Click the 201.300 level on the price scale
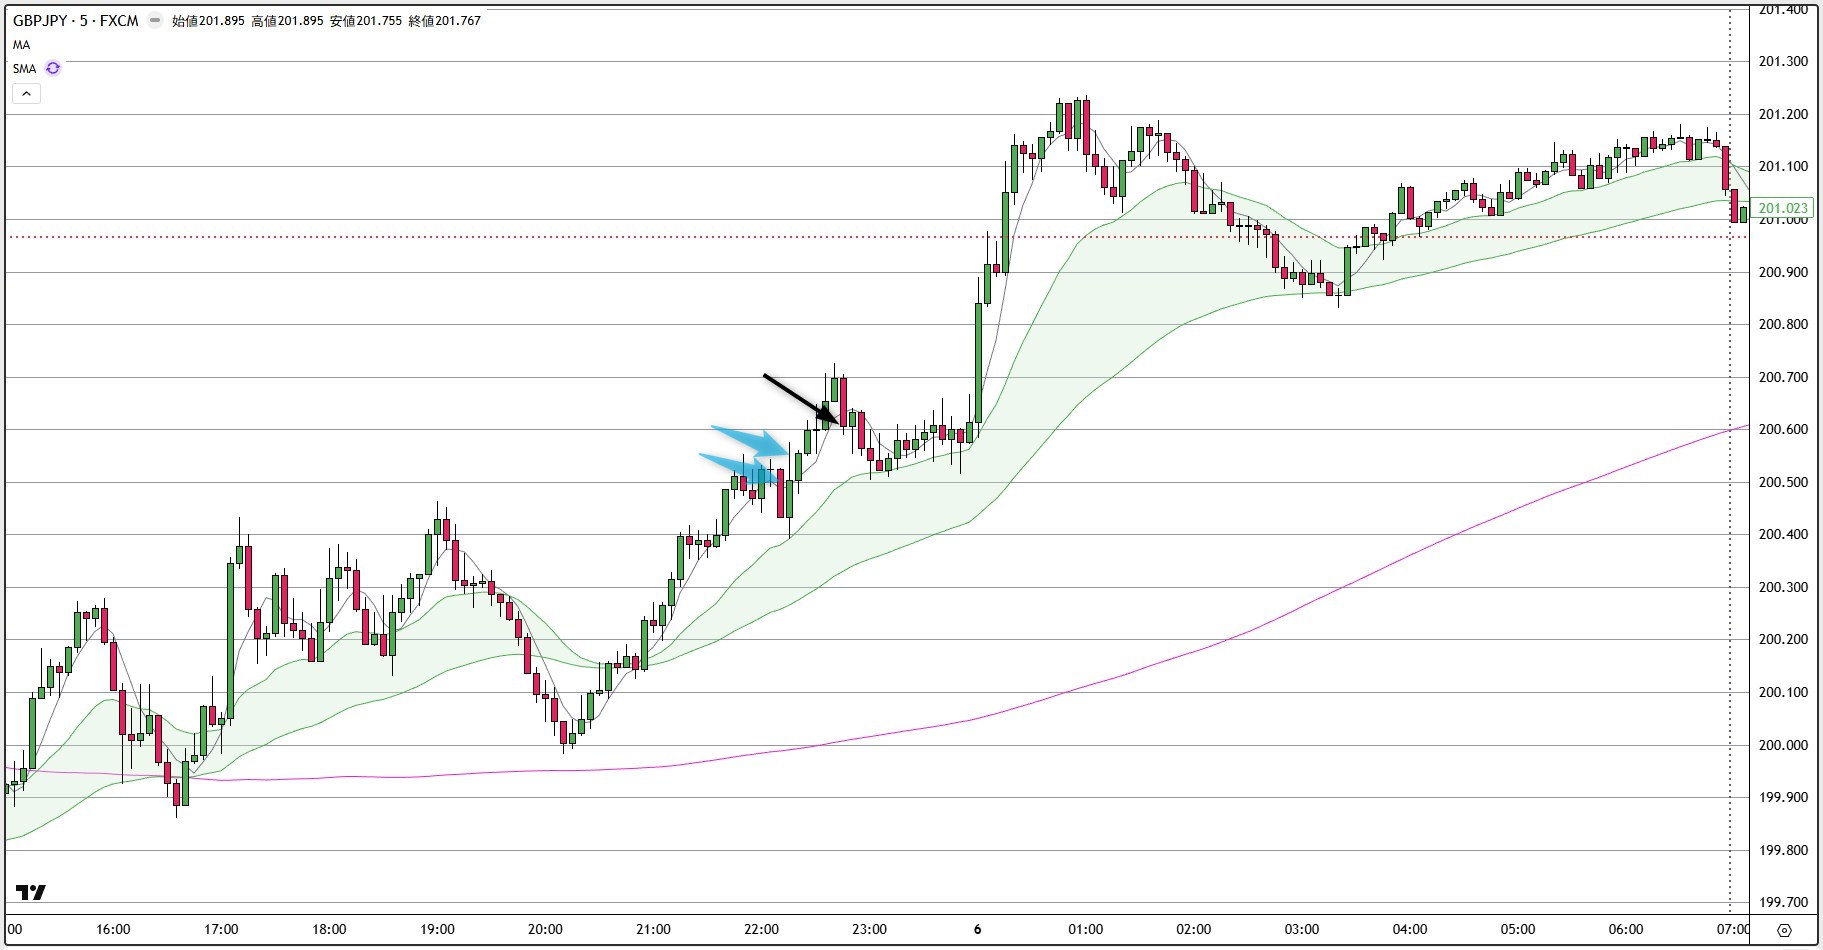The width and height of the screenshot is (1823, 950). pyautogui.click(x=1783, y=62)
